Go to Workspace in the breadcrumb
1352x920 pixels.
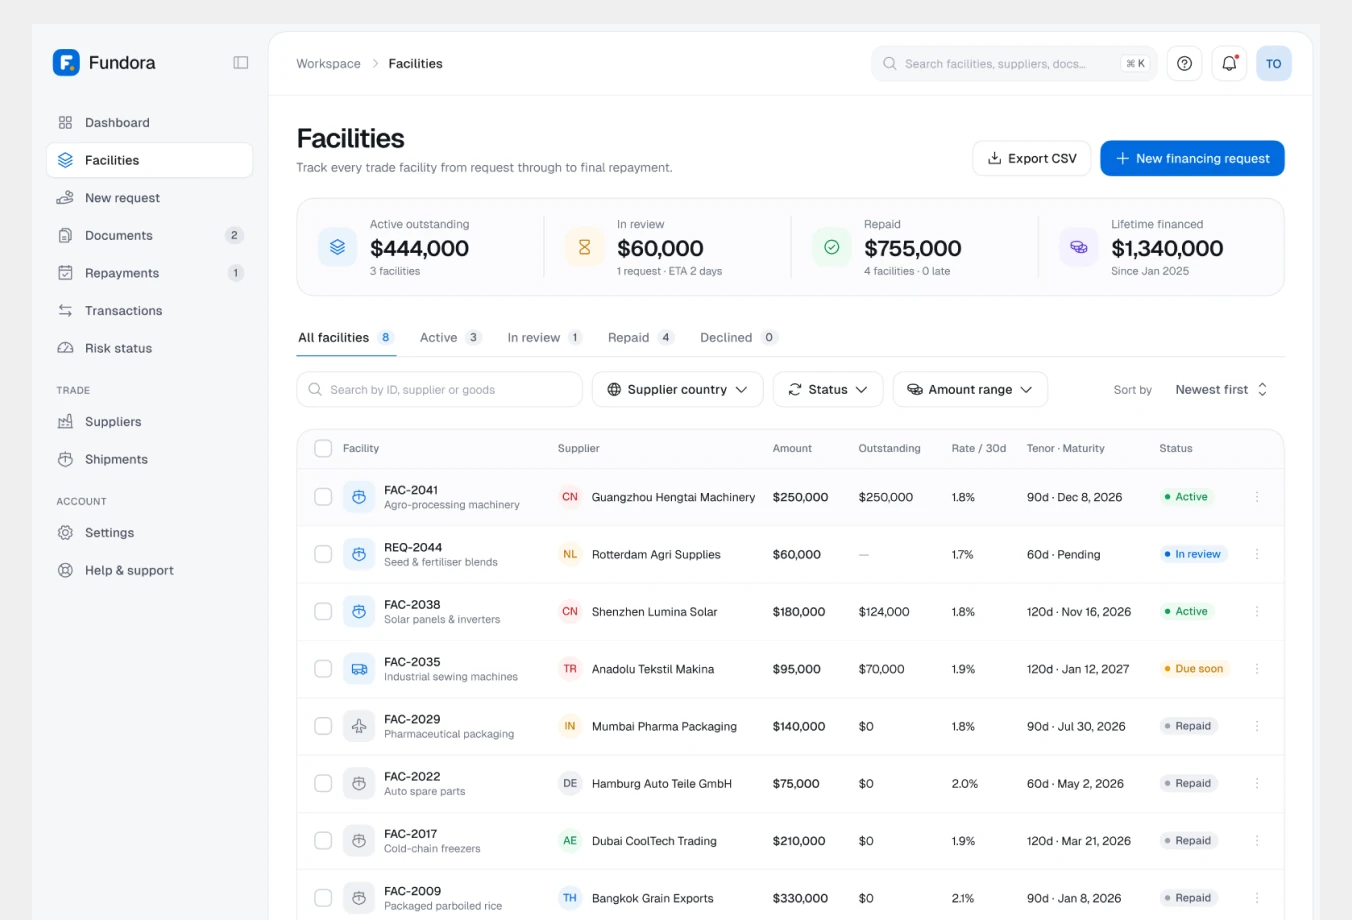(x=328, y=63)
